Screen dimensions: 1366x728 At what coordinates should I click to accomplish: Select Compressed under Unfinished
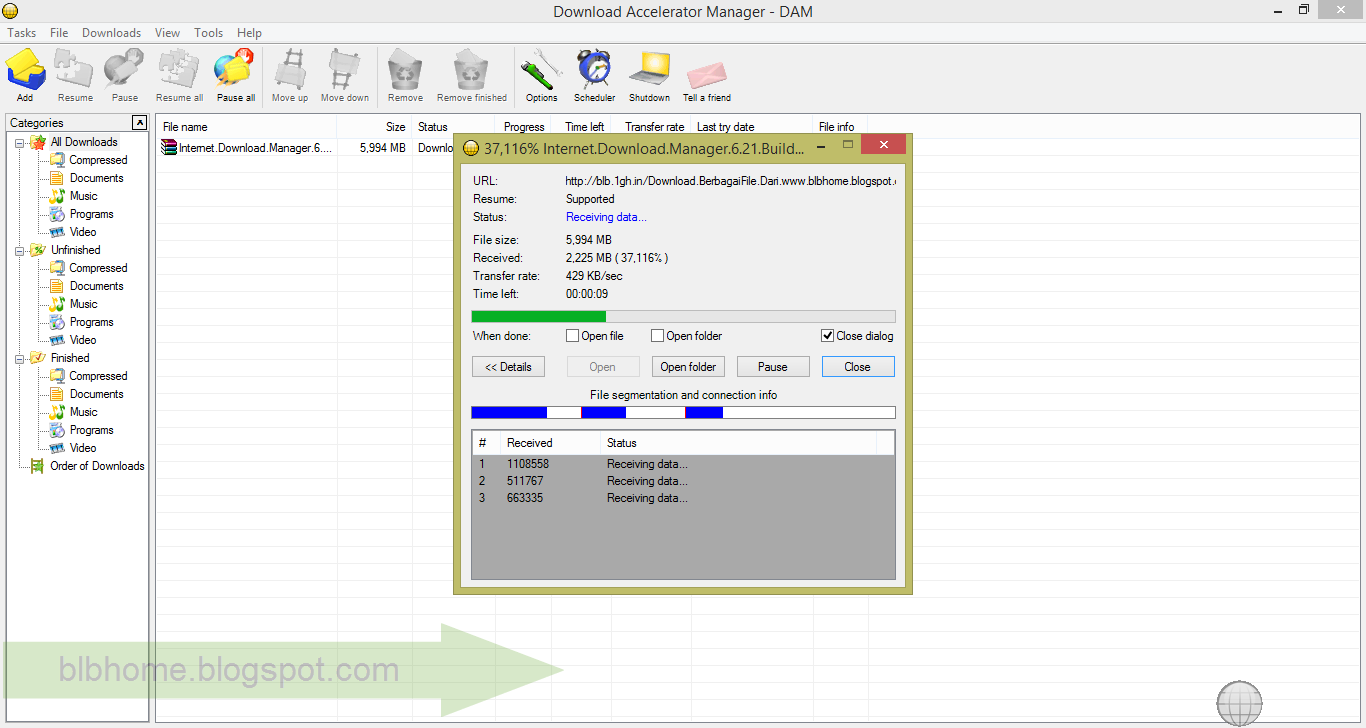pos(98,268)
